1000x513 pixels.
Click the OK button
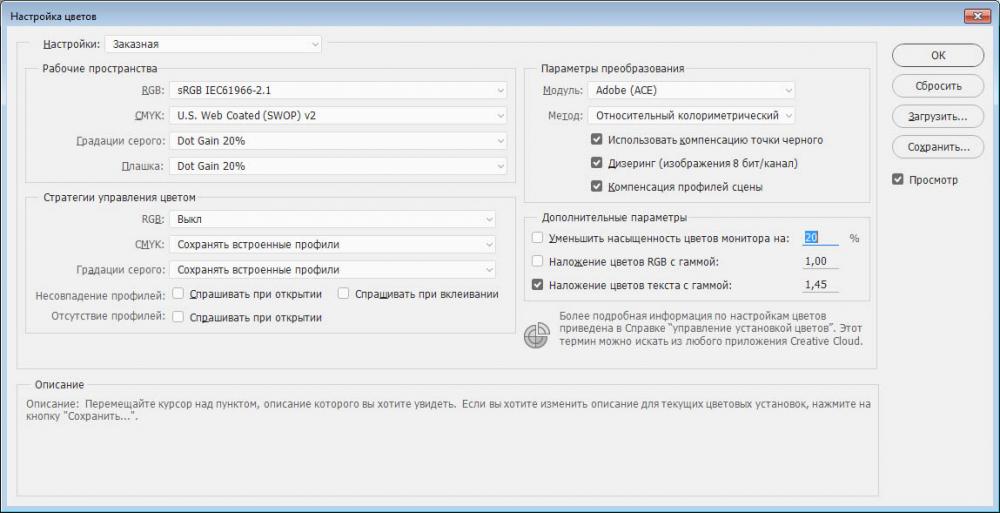tap(938, 55)
